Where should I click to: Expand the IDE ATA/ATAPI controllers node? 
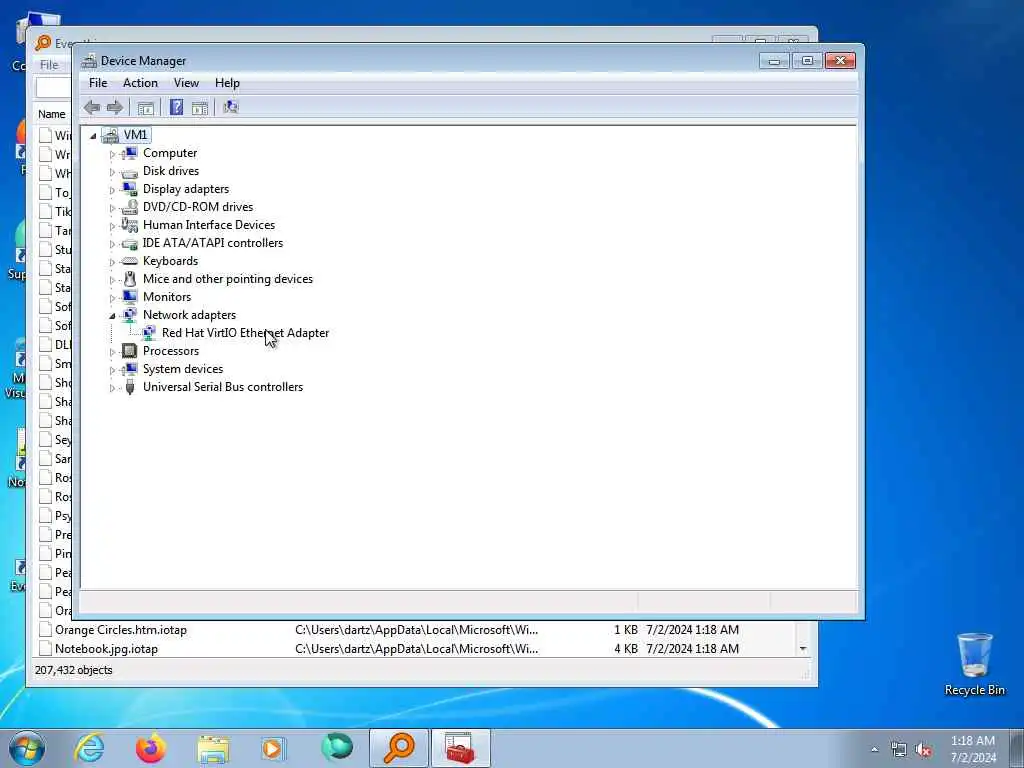click(112, 244)
